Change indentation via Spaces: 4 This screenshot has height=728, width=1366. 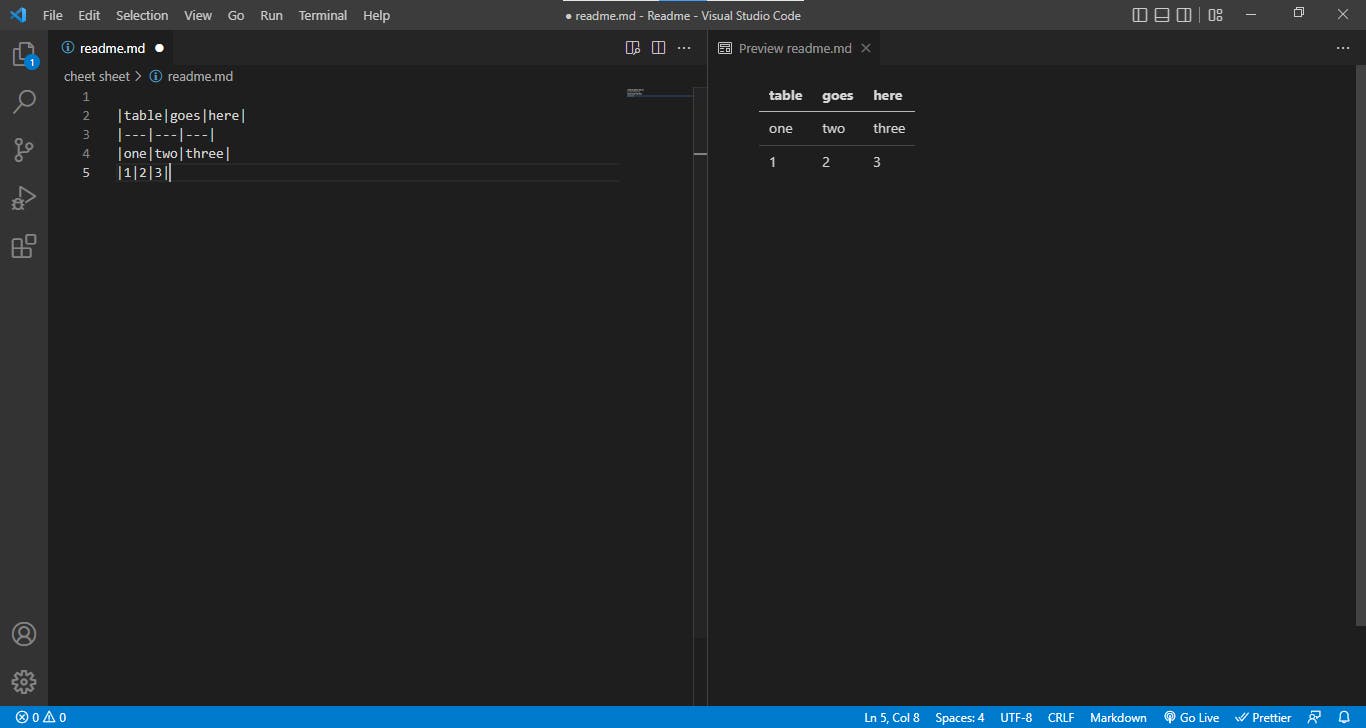tap(960, 717)
